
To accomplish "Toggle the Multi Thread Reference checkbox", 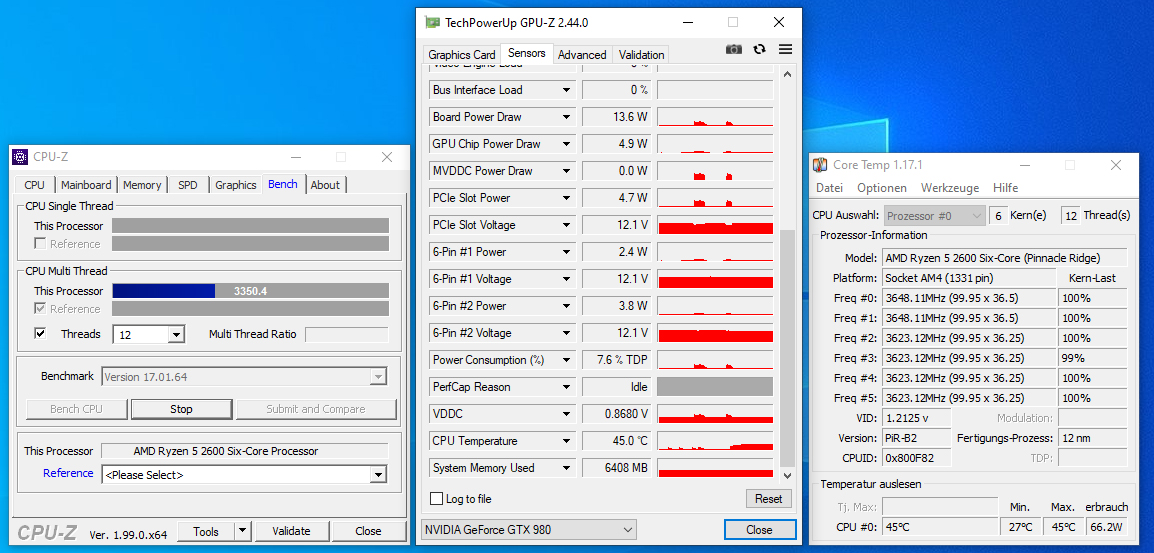I will coord(40,309).
